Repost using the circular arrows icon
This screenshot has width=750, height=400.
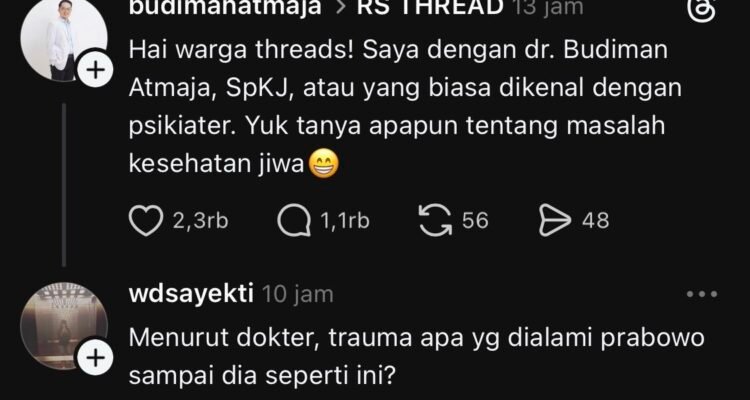pos(436,221)
